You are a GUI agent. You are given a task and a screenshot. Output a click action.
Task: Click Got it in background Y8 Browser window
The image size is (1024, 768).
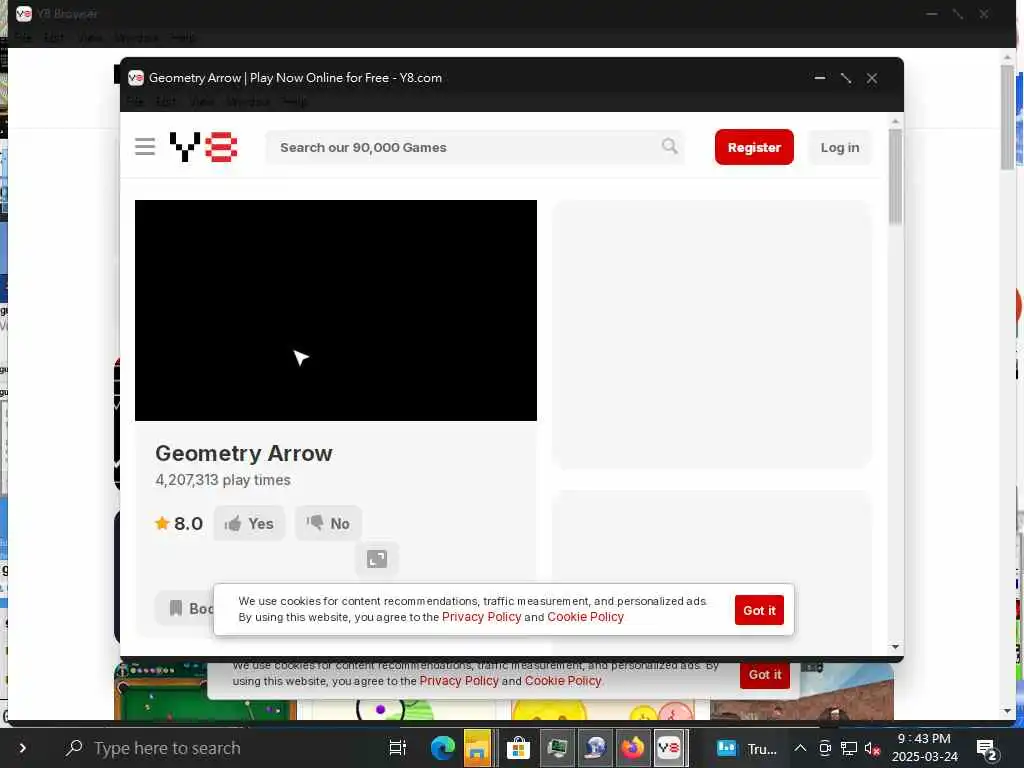pos(765,675)
